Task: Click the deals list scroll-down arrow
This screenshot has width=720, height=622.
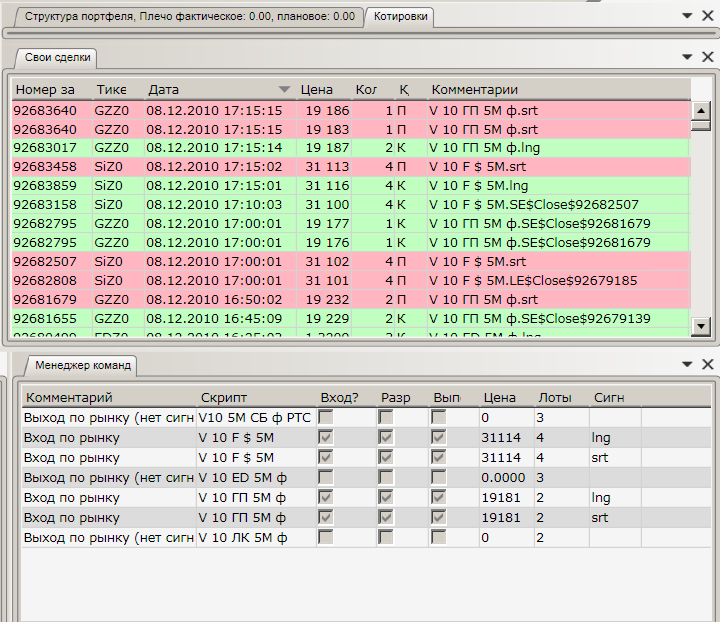Action: (x=700, y=325)
